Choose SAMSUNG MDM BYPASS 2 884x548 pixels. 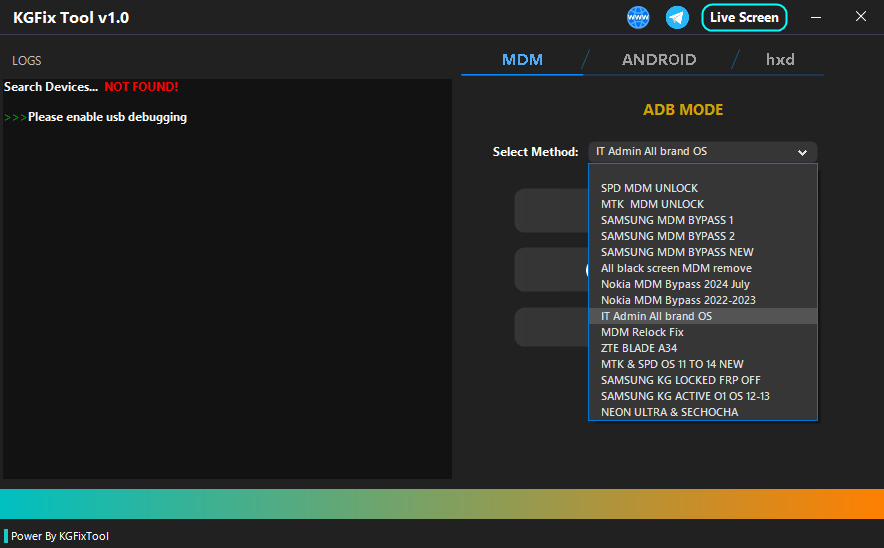(x=667, y=236)
